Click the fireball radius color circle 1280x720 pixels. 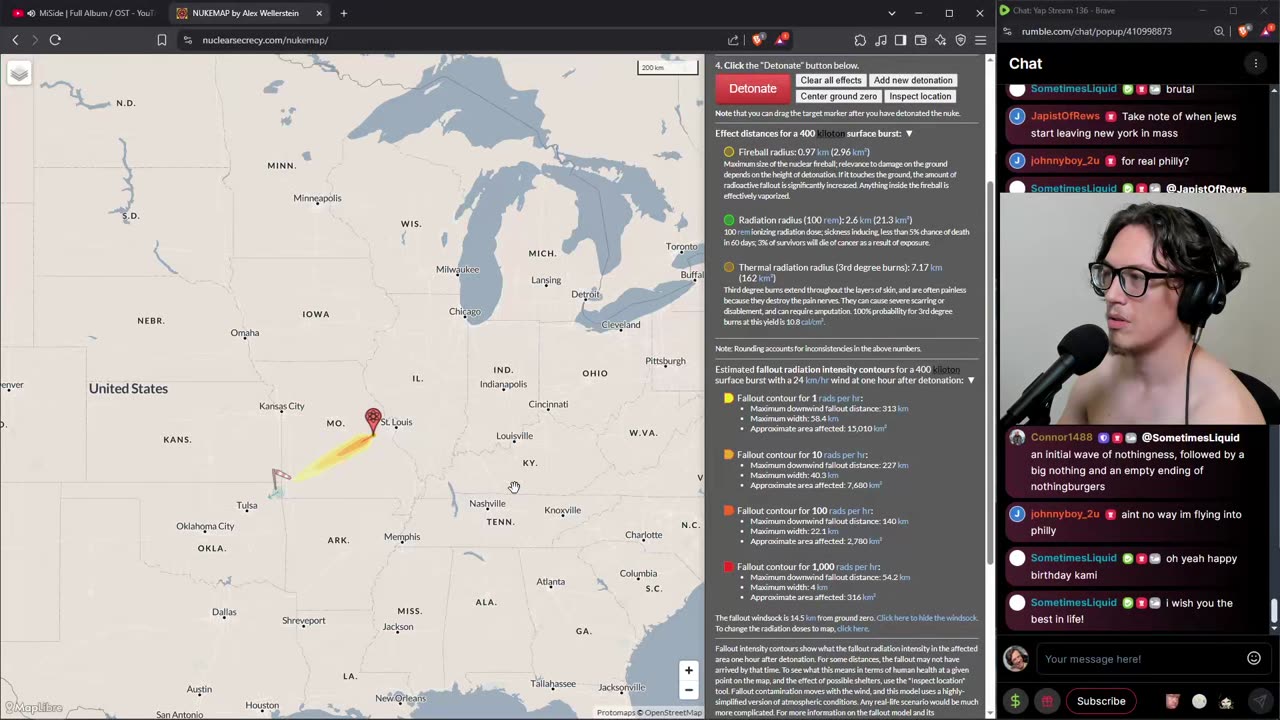point(729,152)
